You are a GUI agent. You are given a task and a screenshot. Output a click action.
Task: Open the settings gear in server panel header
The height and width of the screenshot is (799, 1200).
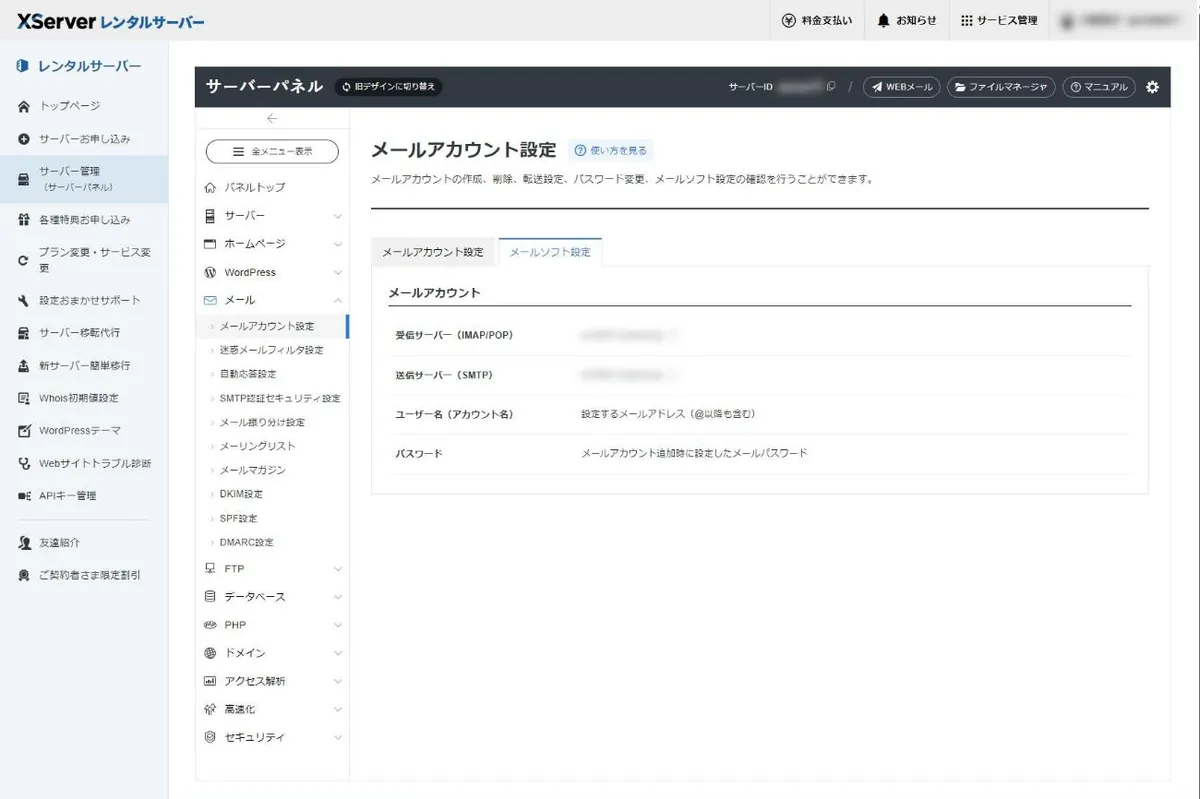[x=1152, y=87]
